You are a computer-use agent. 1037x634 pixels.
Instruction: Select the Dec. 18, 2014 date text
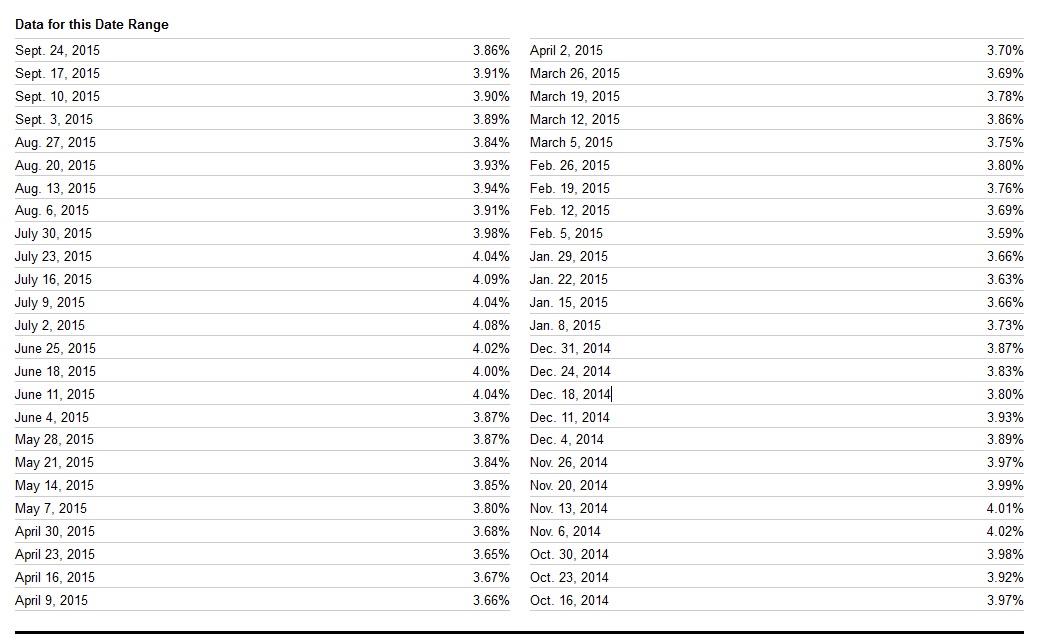[570, 395]
